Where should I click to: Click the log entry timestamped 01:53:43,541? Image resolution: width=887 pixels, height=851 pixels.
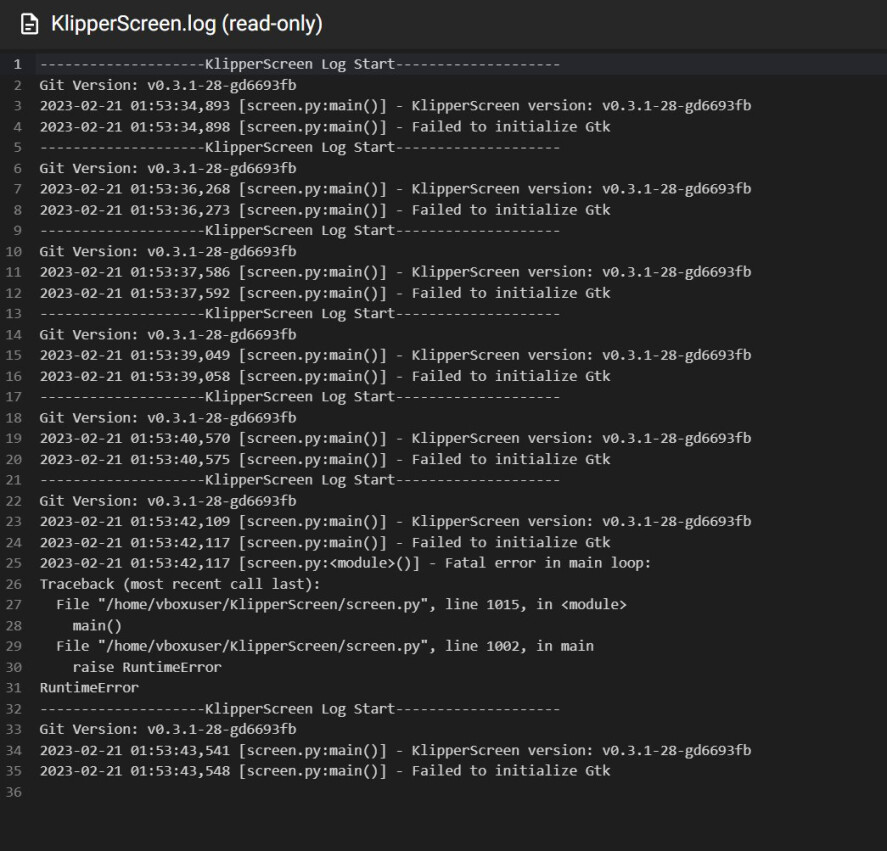pos(395,751)
